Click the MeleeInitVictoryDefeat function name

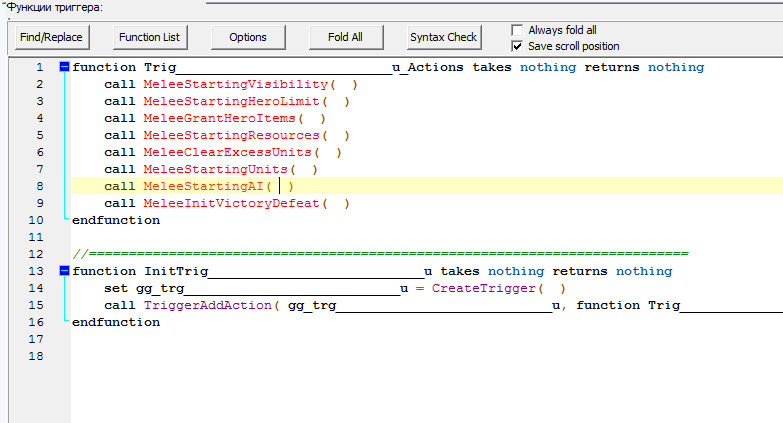coord(231,203)
